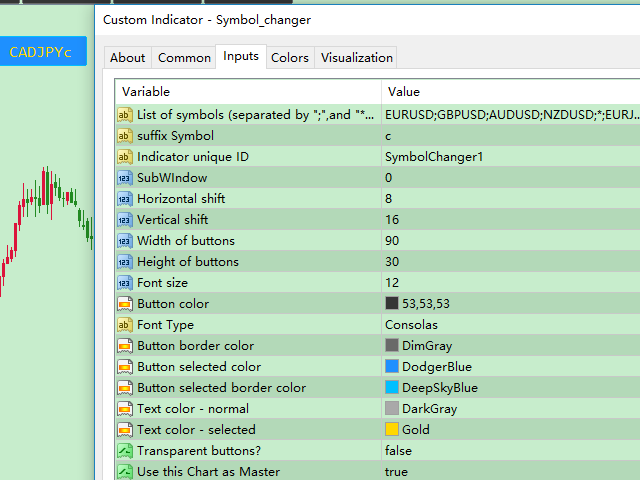Select the Button selected border color label
This screenshot has height=480, width=640.
pos(222,388)
